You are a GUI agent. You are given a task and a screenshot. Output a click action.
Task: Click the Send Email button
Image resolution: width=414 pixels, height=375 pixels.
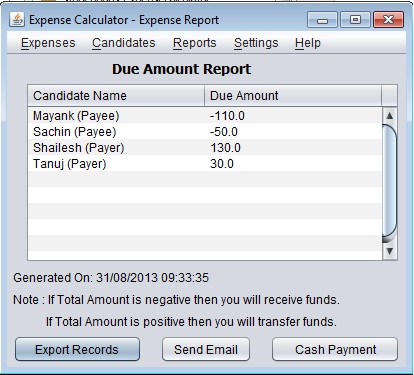(x=206, y=349)
